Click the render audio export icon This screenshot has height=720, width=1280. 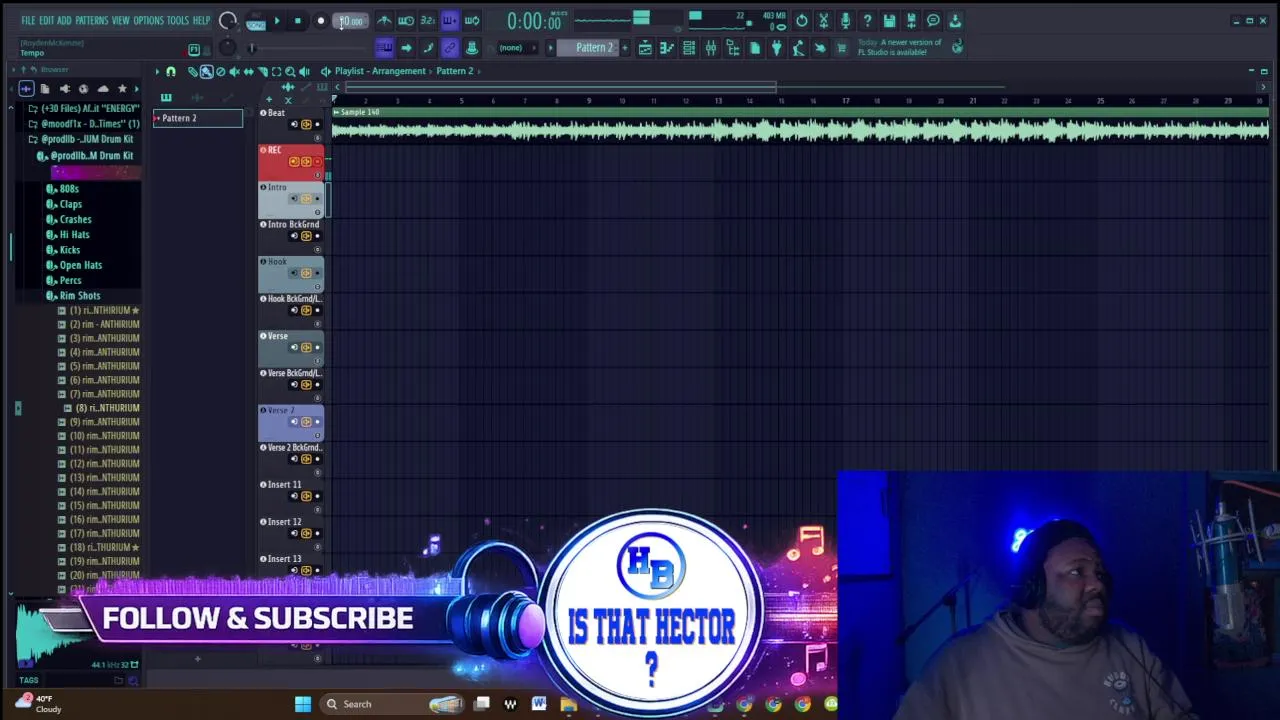coord(911,20)
